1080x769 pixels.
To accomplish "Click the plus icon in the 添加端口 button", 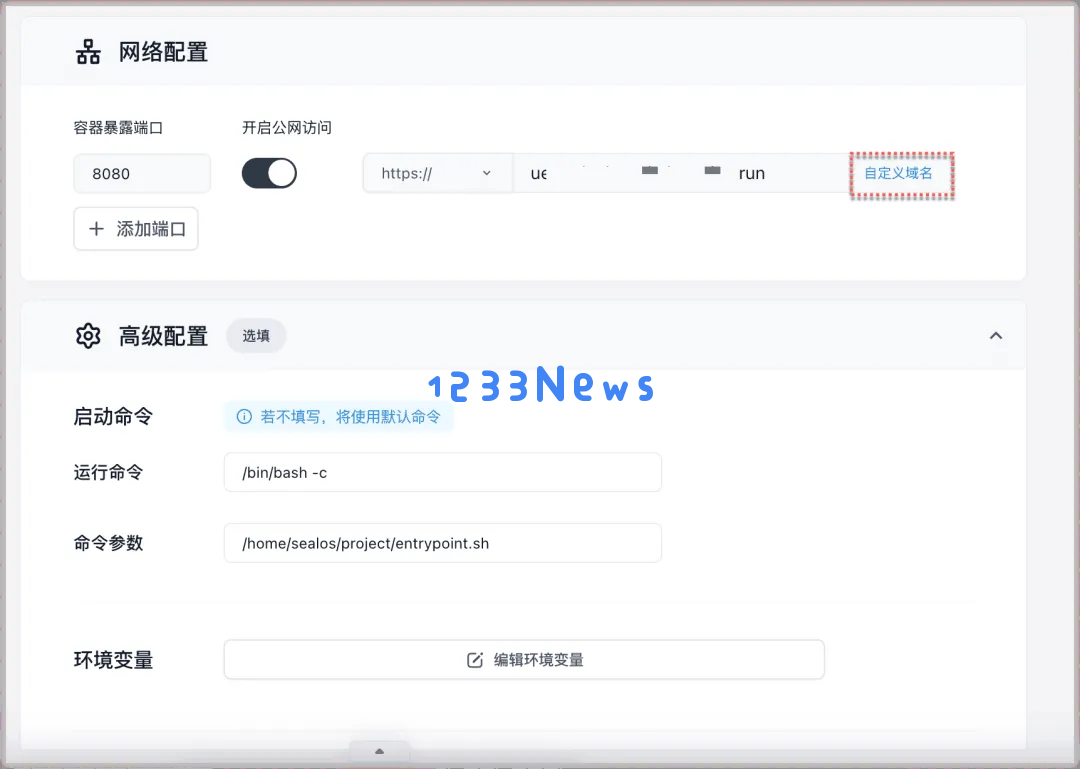I will click(96, 229).
